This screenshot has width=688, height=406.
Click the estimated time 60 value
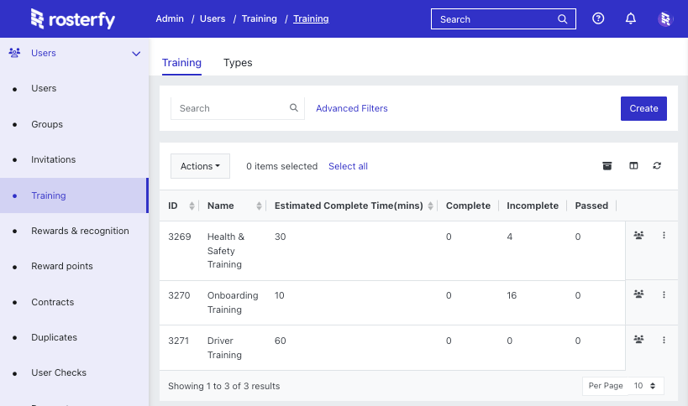tap(280, 341)
